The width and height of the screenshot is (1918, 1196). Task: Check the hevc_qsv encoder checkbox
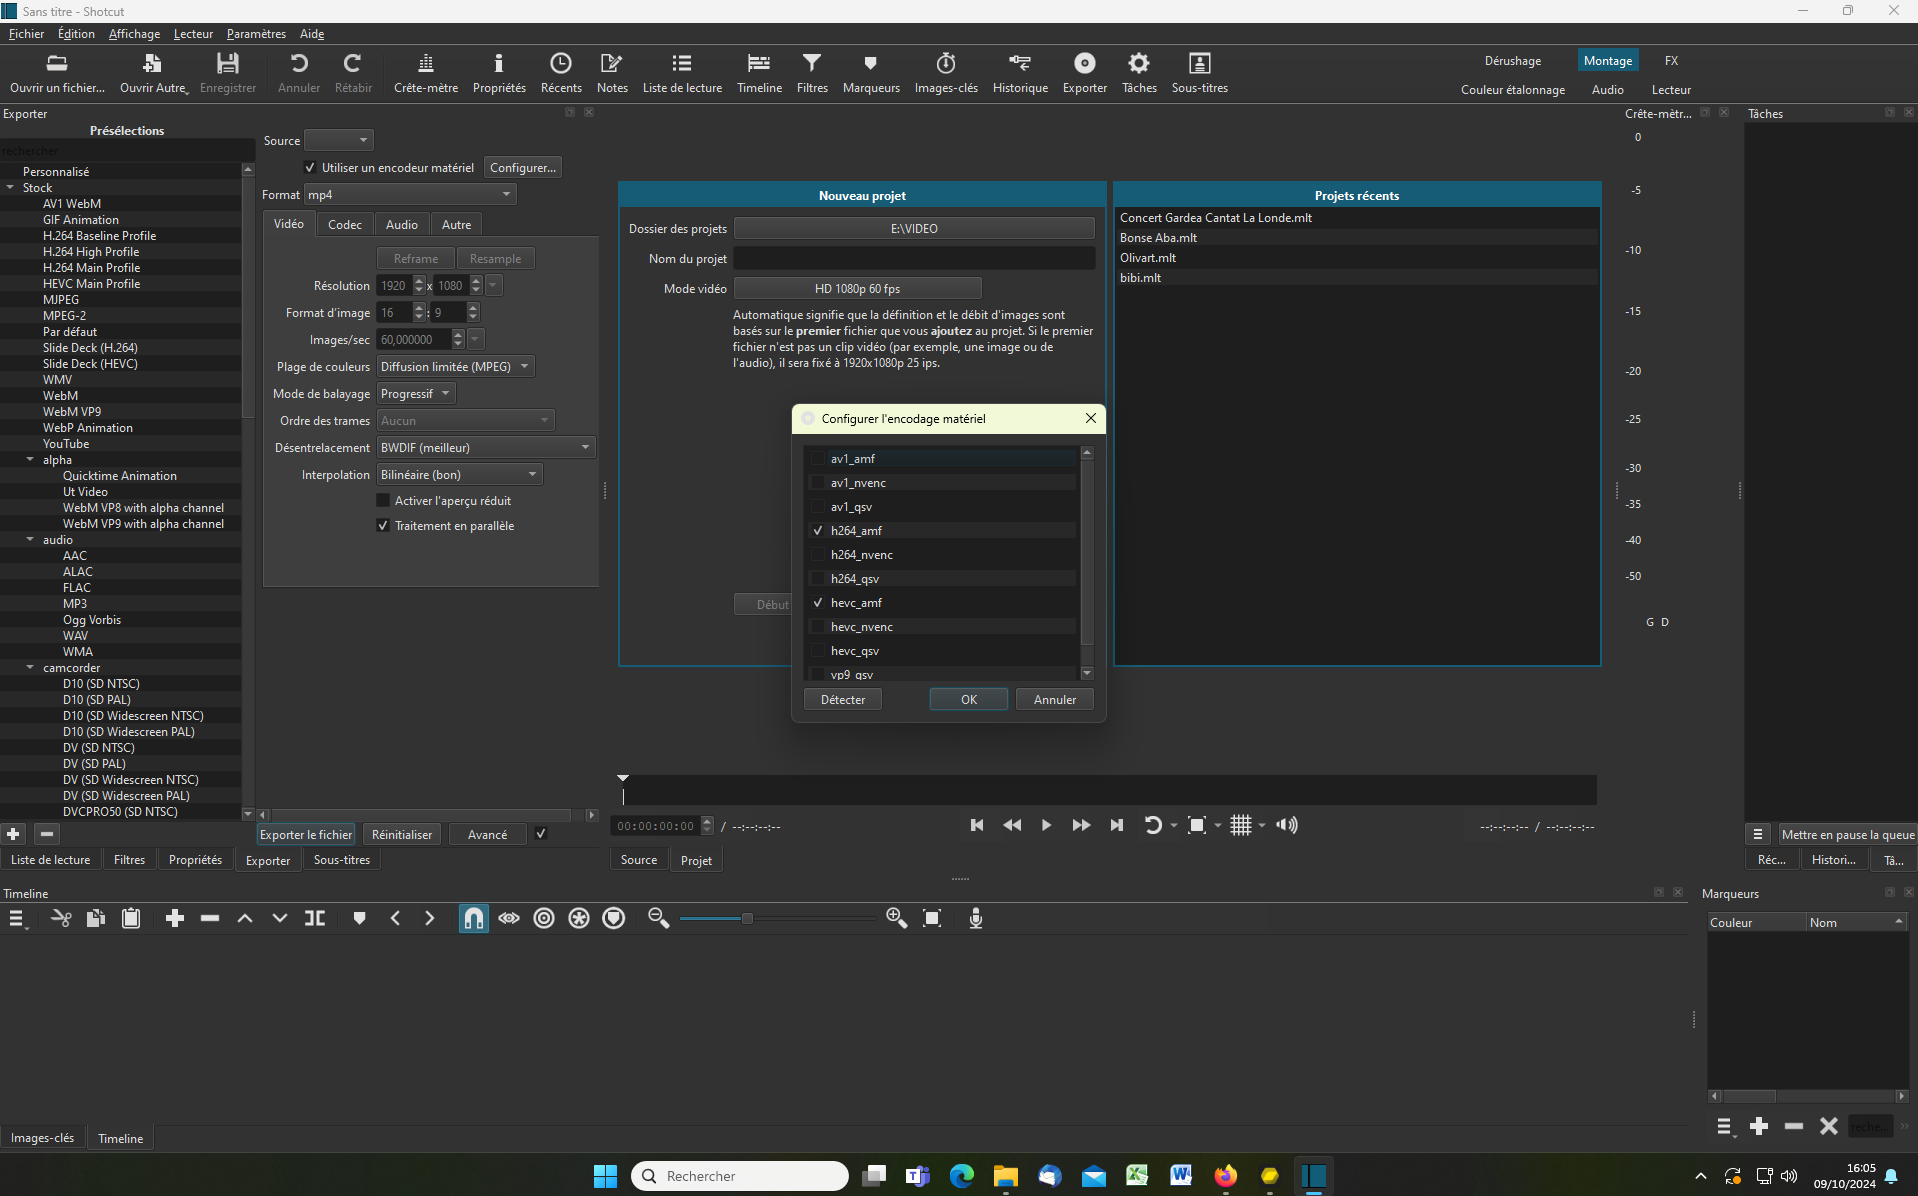pyautogui.click(x=818, y=651)
